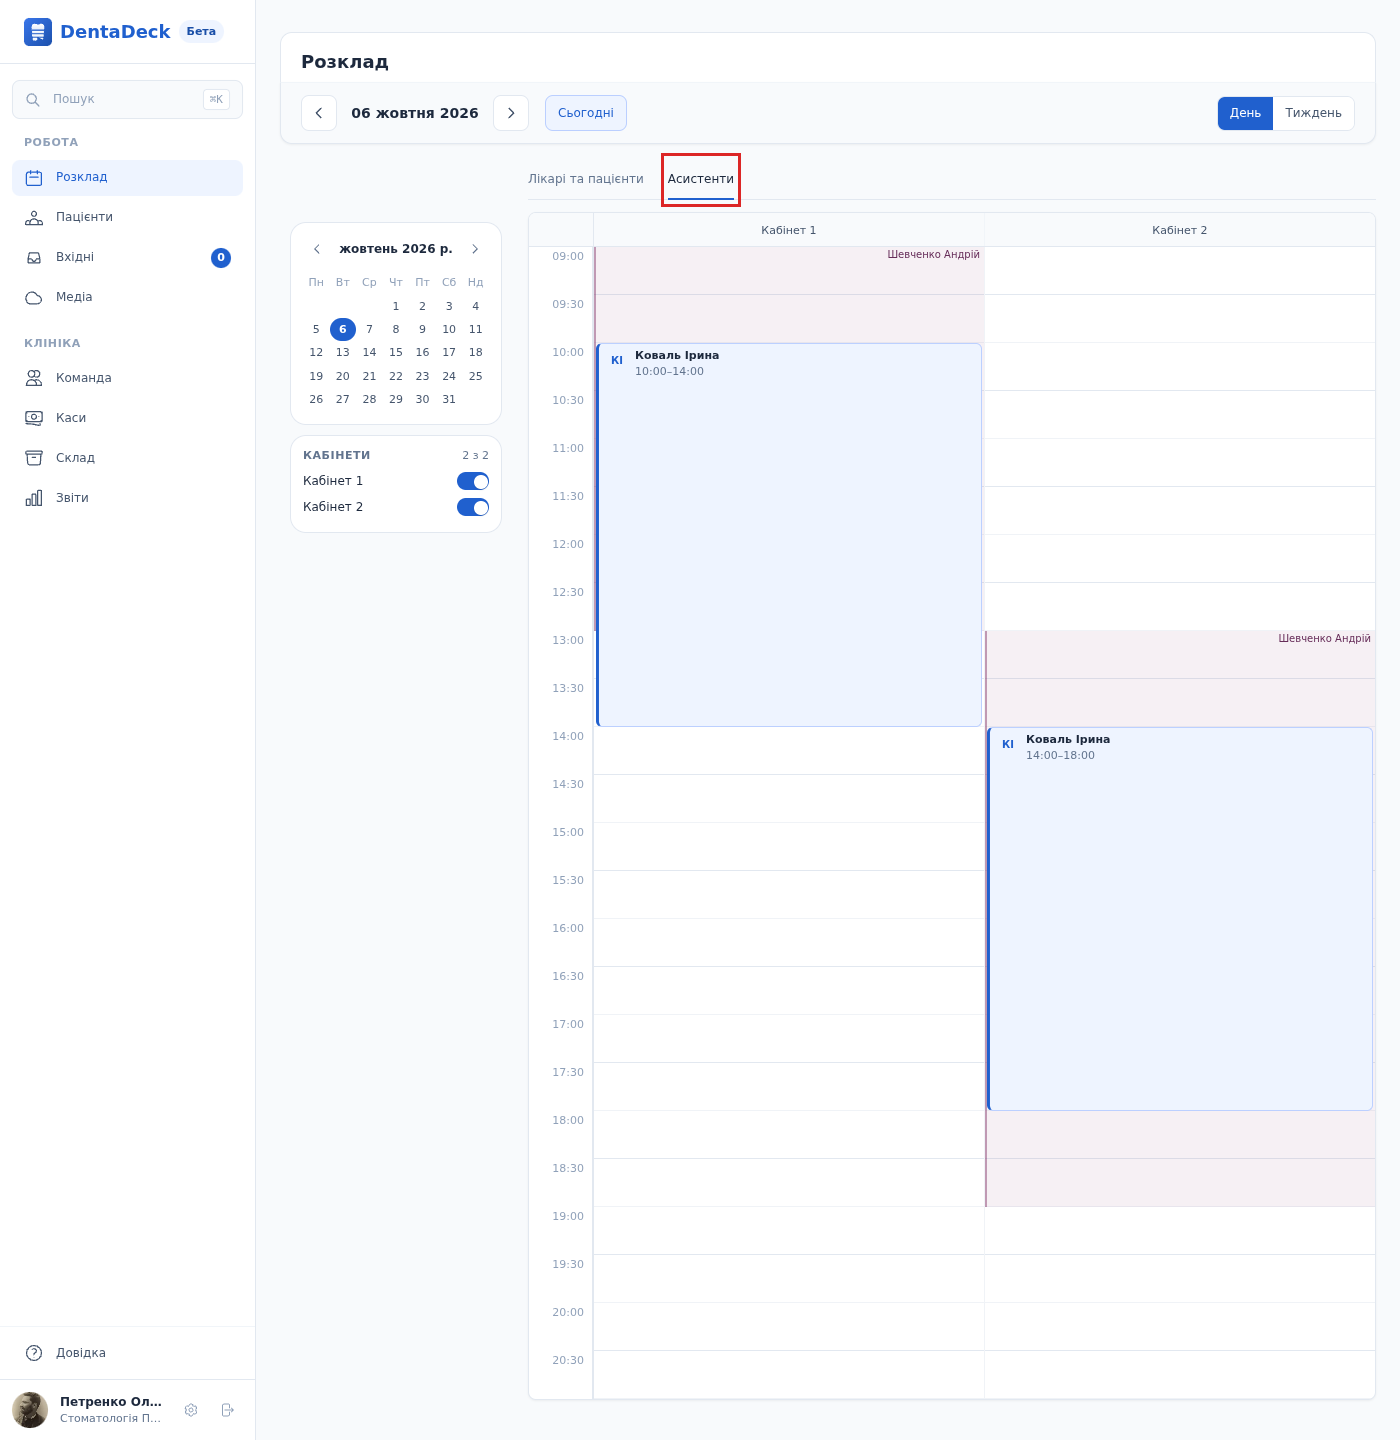
Task: Click the Вхідні unread count badge
Action: (221, 258)
